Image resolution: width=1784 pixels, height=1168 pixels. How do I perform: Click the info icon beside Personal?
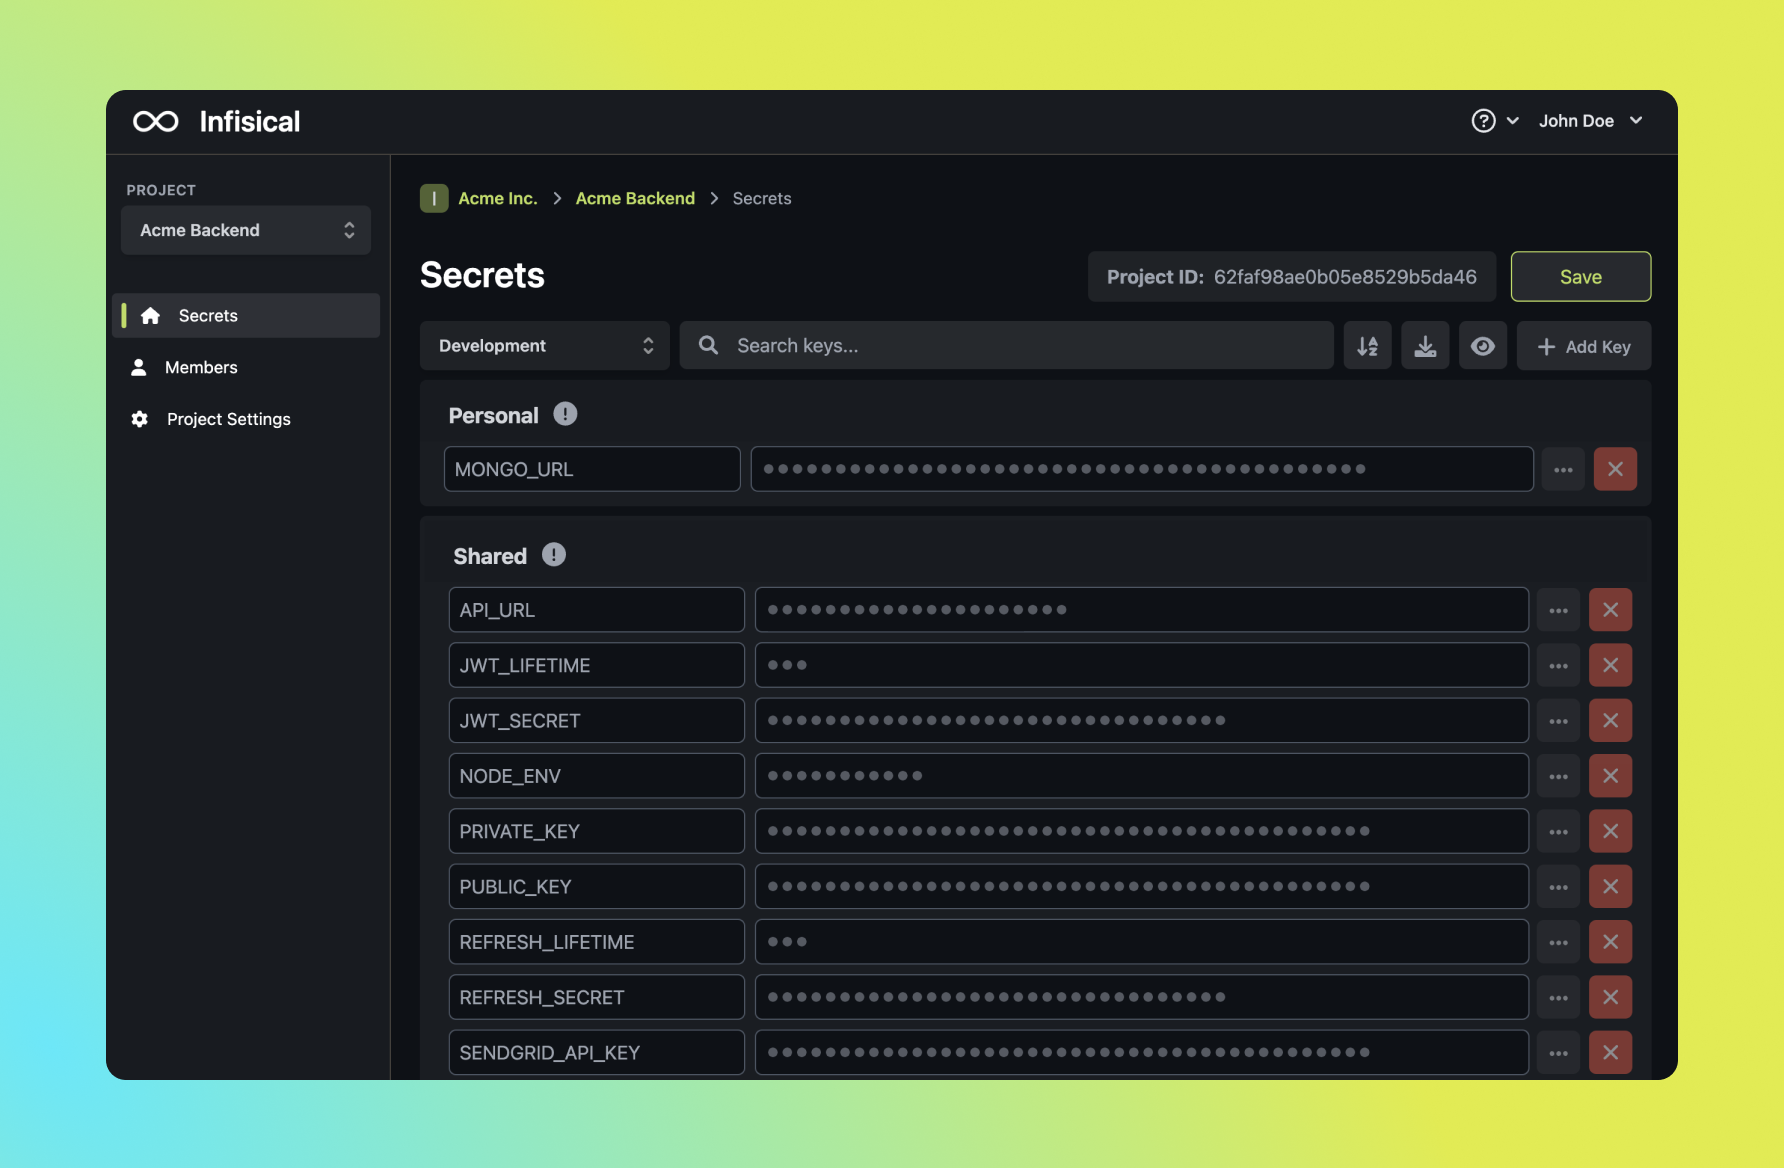pyautogui.click(x=565, y=414)
